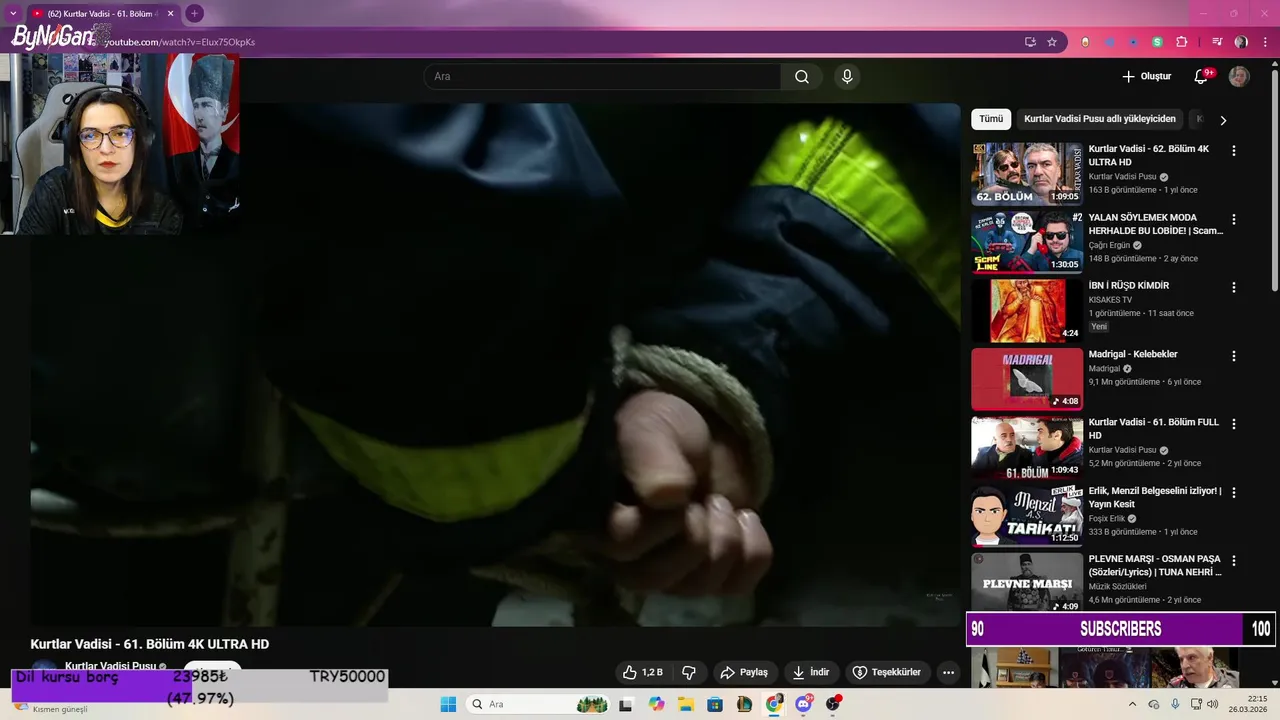This screenshot has height=720, width=1280.
Task: Open the Windows Start menu
Action: pos(447,704)
